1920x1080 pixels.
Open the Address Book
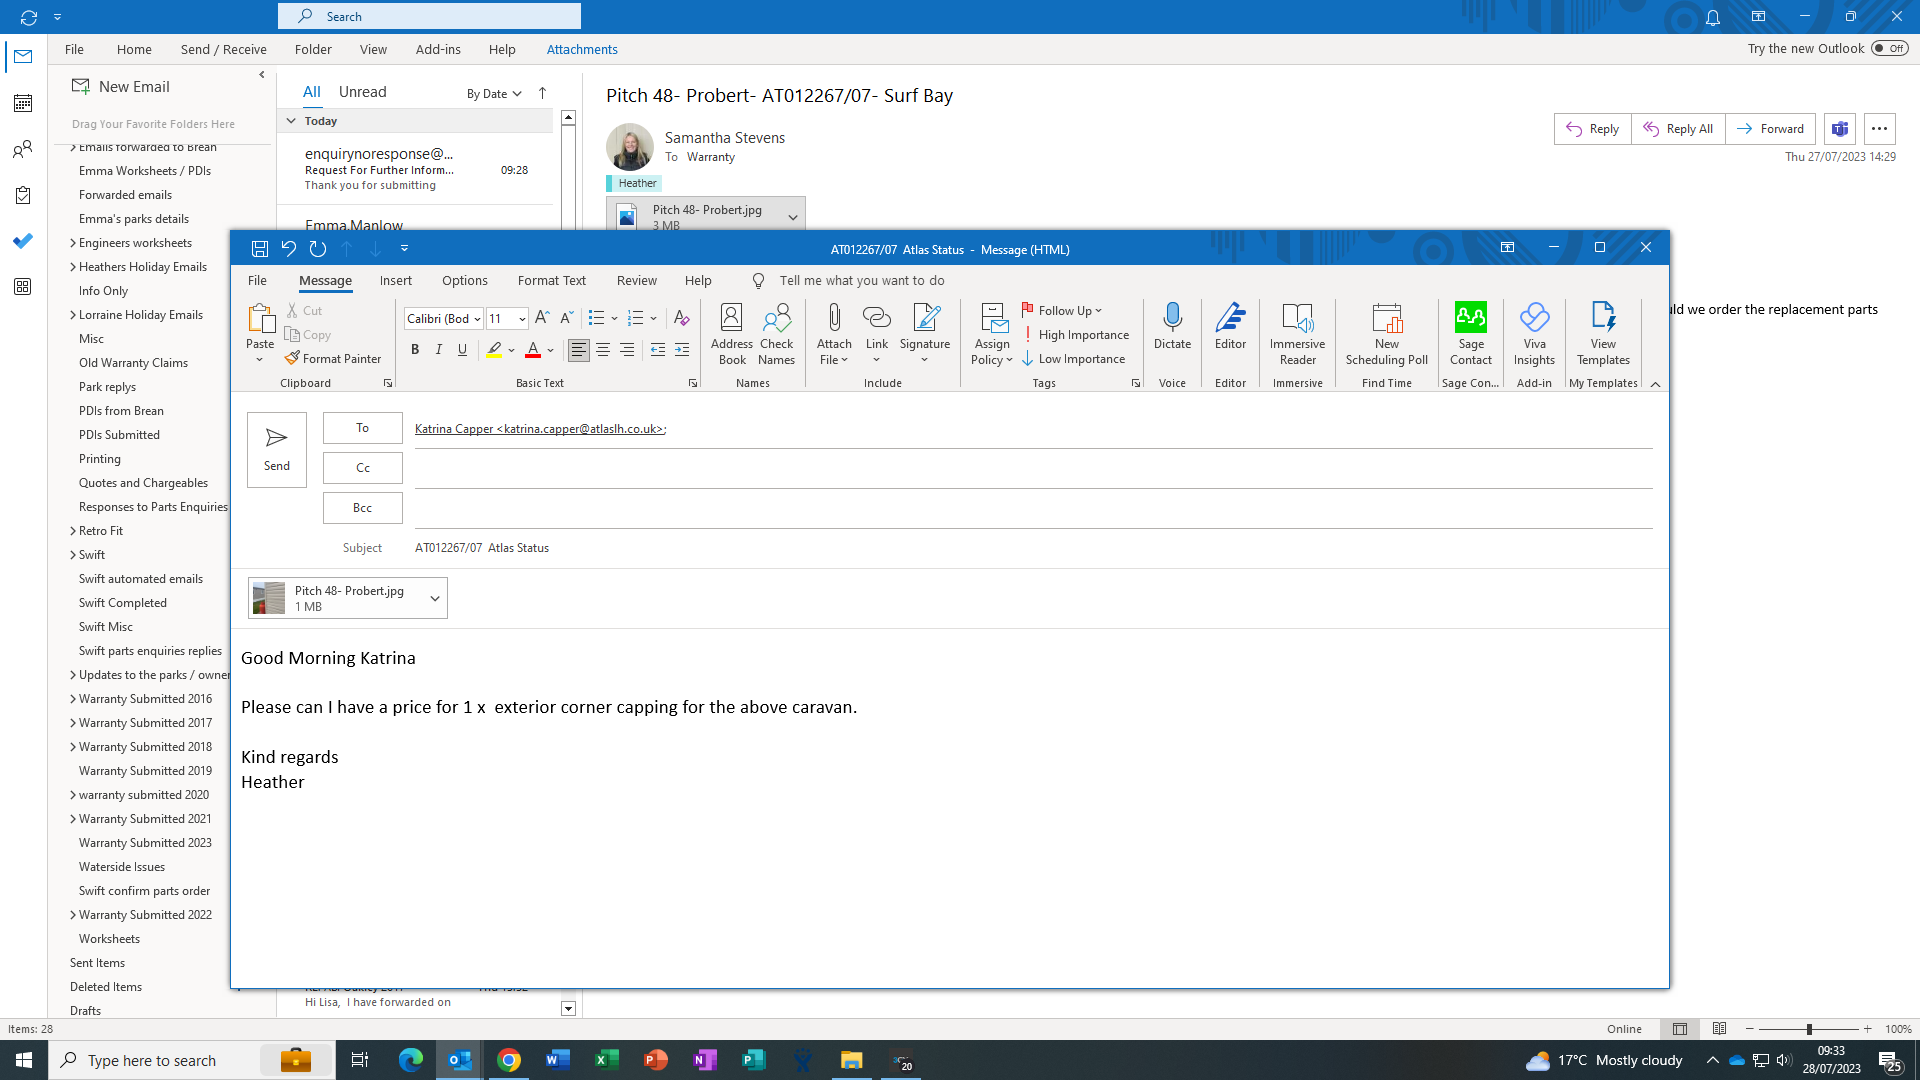coord(731,334)
